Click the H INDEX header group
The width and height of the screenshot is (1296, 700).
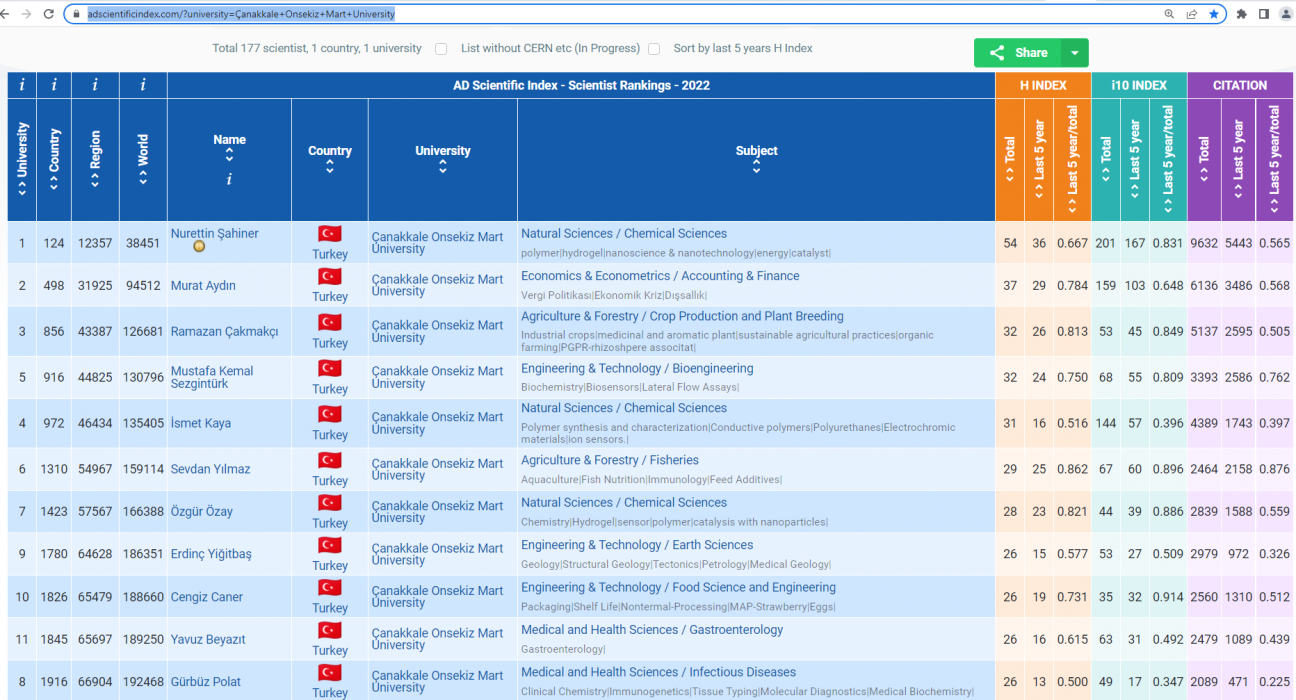pos(1043,85)
